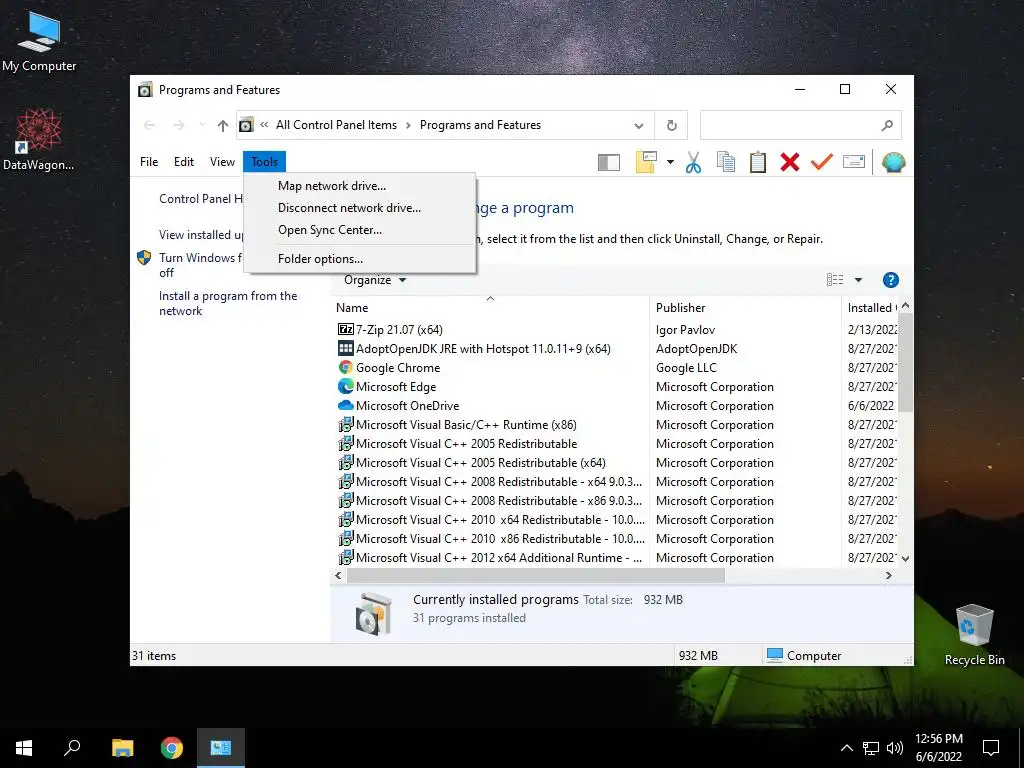Screen dimensions: 1024x768
Task: Click the taskbar search magnifier
Action: tap(72, 748)
